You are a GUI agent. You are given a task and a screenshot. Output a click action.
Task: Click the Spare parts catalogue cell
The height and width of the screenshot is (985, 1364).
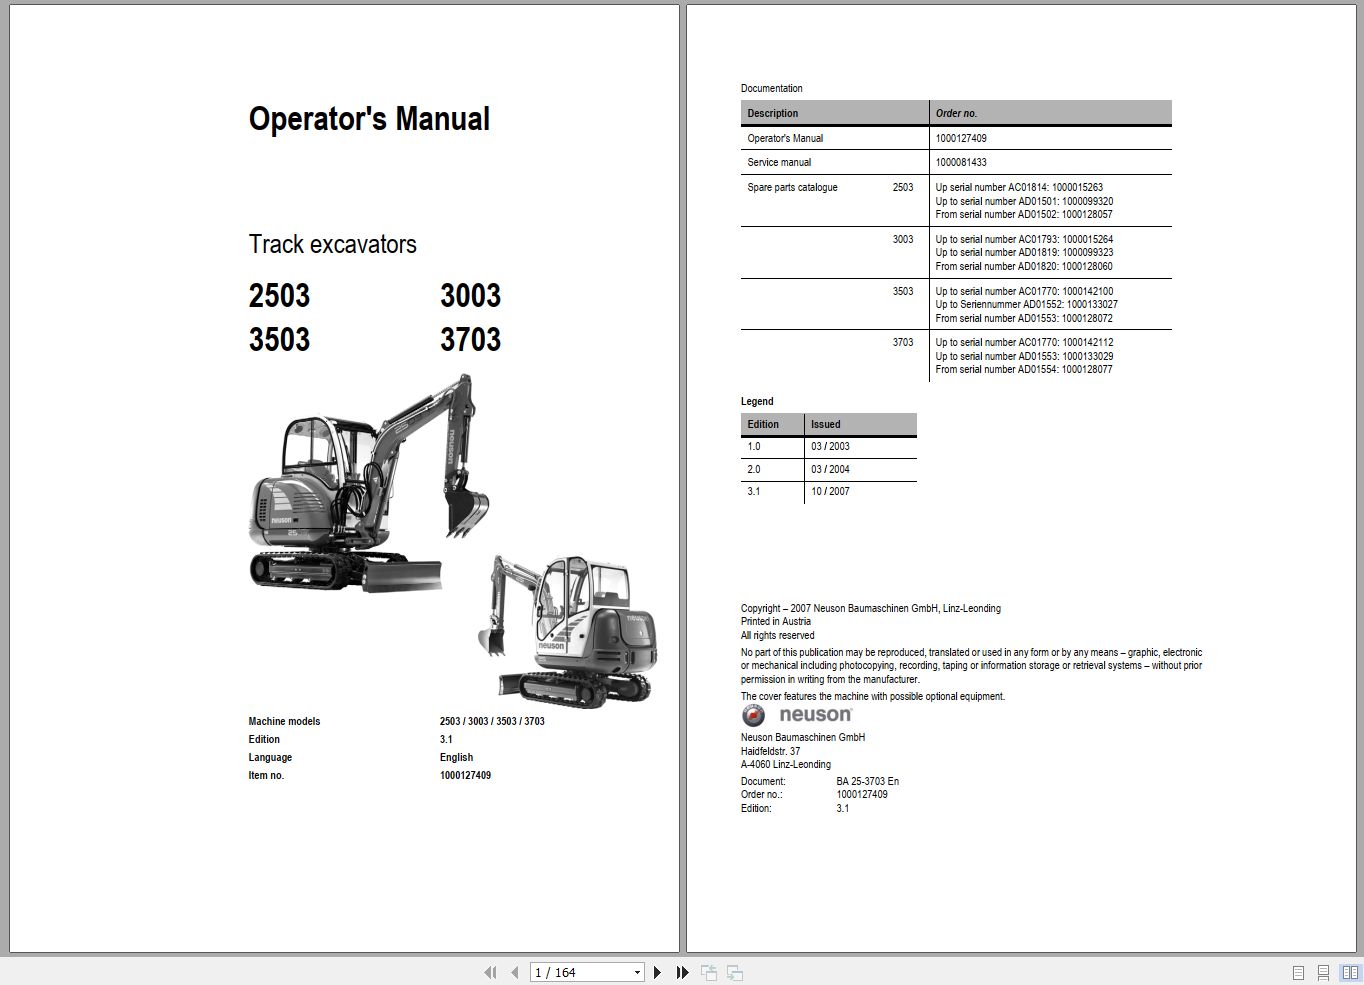[795, 187]
